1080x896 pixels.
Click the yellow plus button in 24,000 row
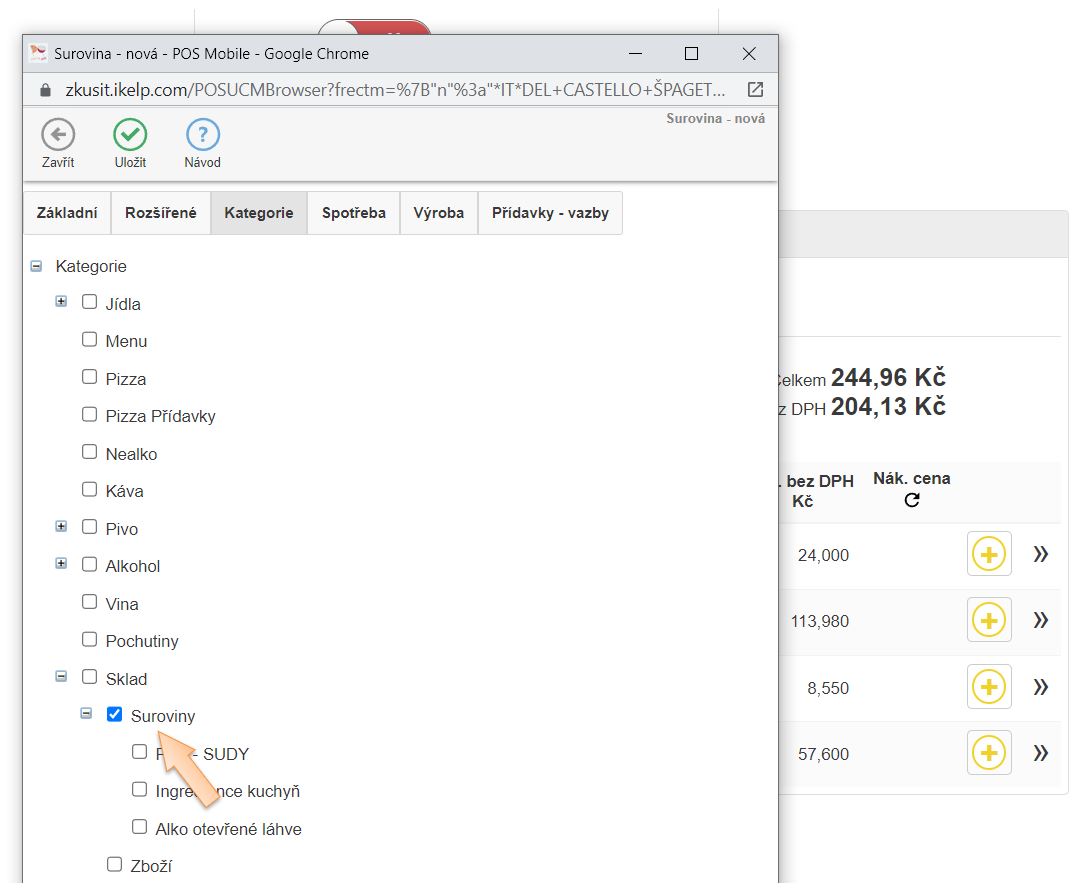click(x=989, y=554)
